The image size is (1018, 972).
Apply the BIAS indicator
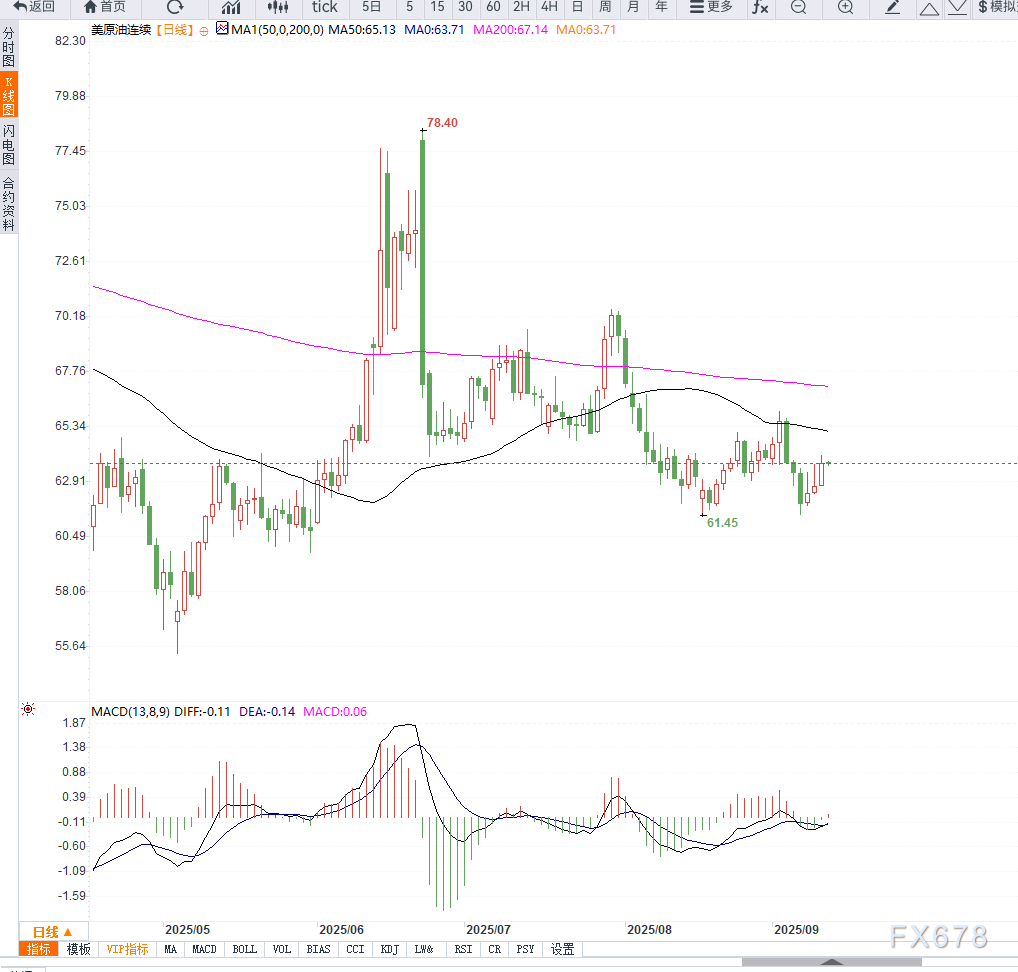(318, 949)
